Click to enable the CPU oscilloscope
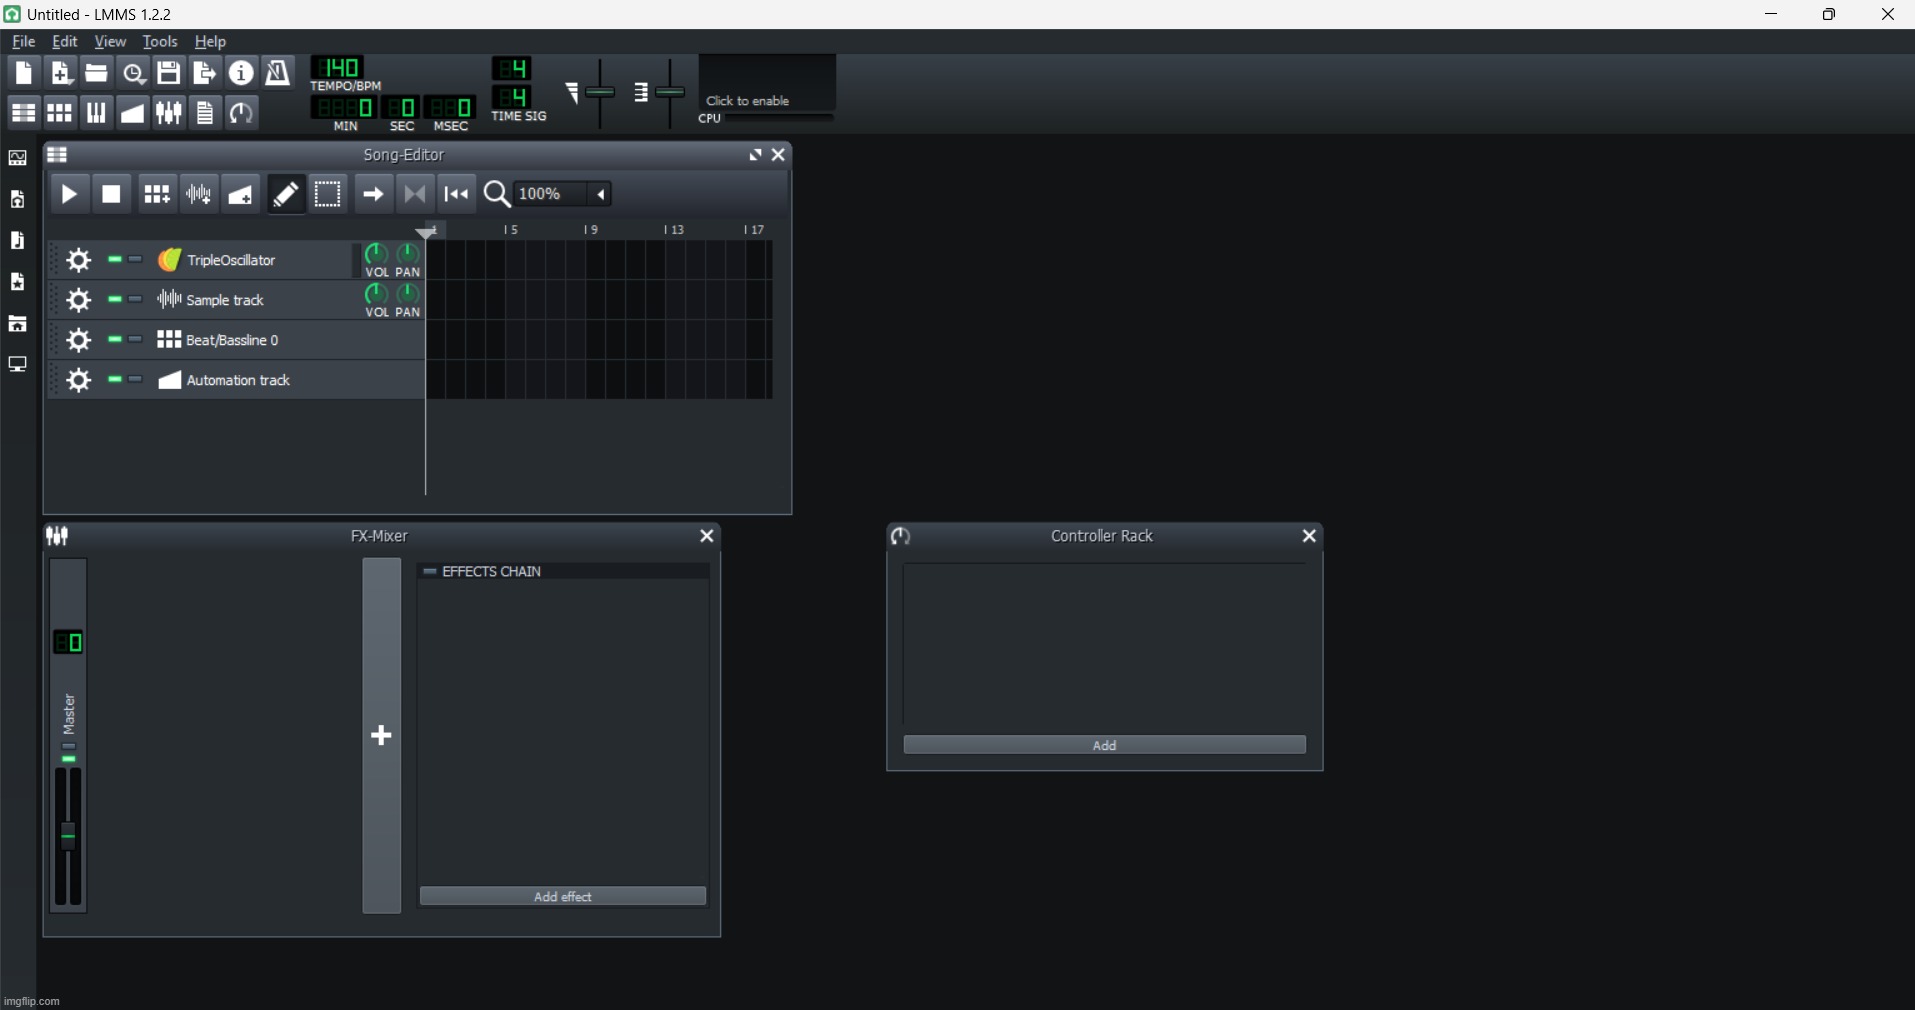Image resolution: width=1915 pixels, height=1010 pixels. click(767, 83)
